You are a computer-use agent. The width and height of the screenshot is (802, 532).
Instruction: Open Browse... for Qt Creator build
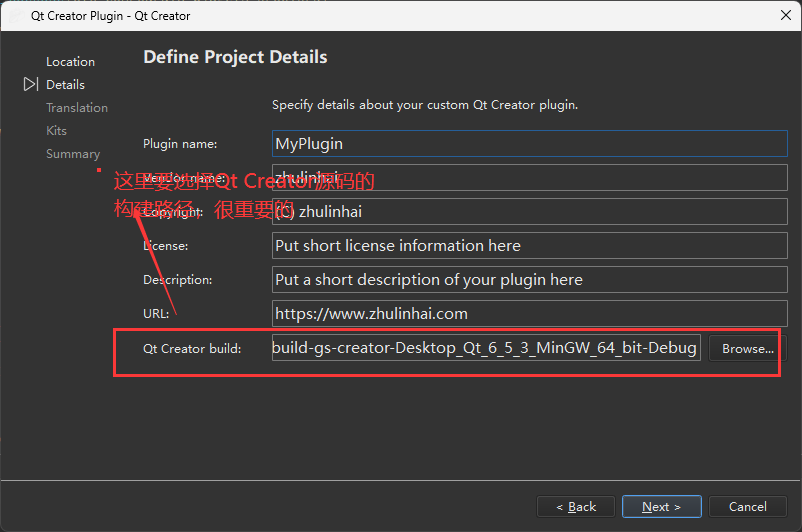(747, 348)
